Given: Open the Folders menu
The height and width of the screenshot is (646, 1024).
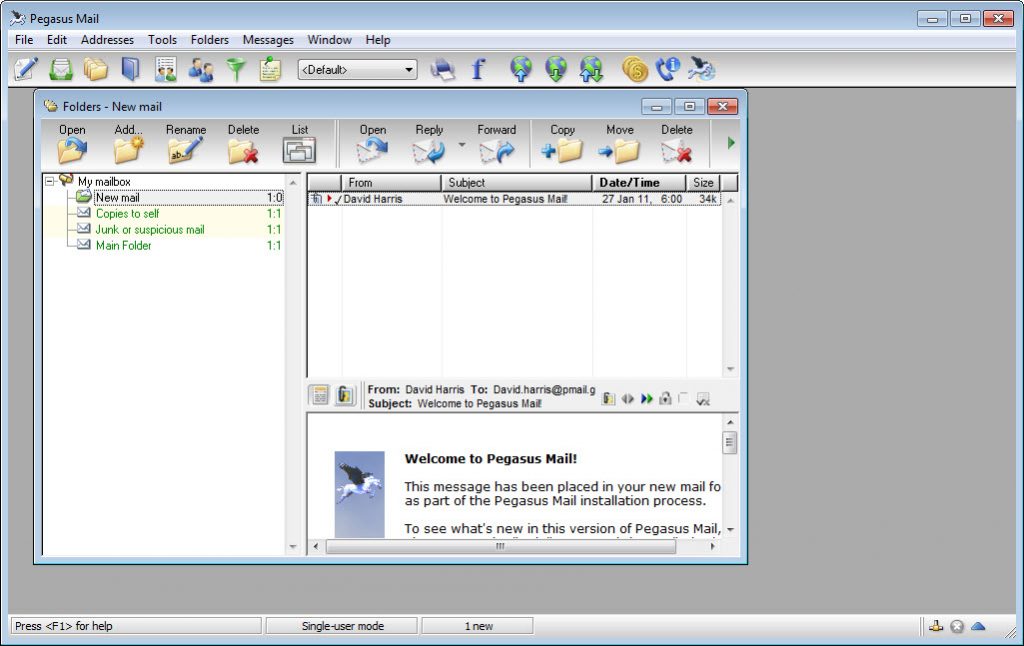Looking at the screenshot, I should click(210, 40).
